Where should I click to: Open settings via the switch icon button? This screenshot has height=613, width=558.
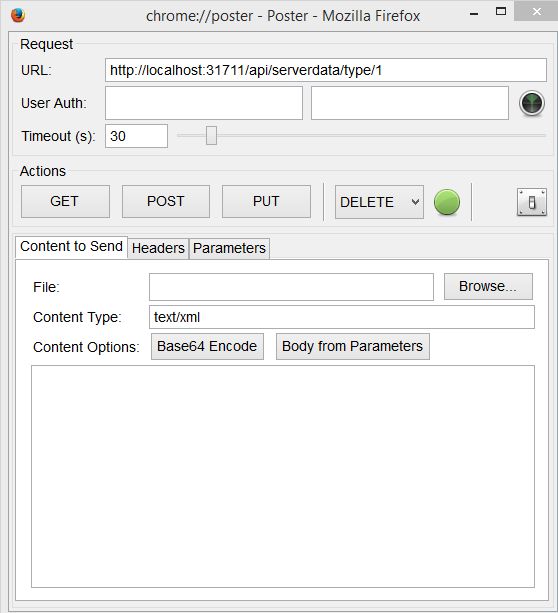(531, 202)
